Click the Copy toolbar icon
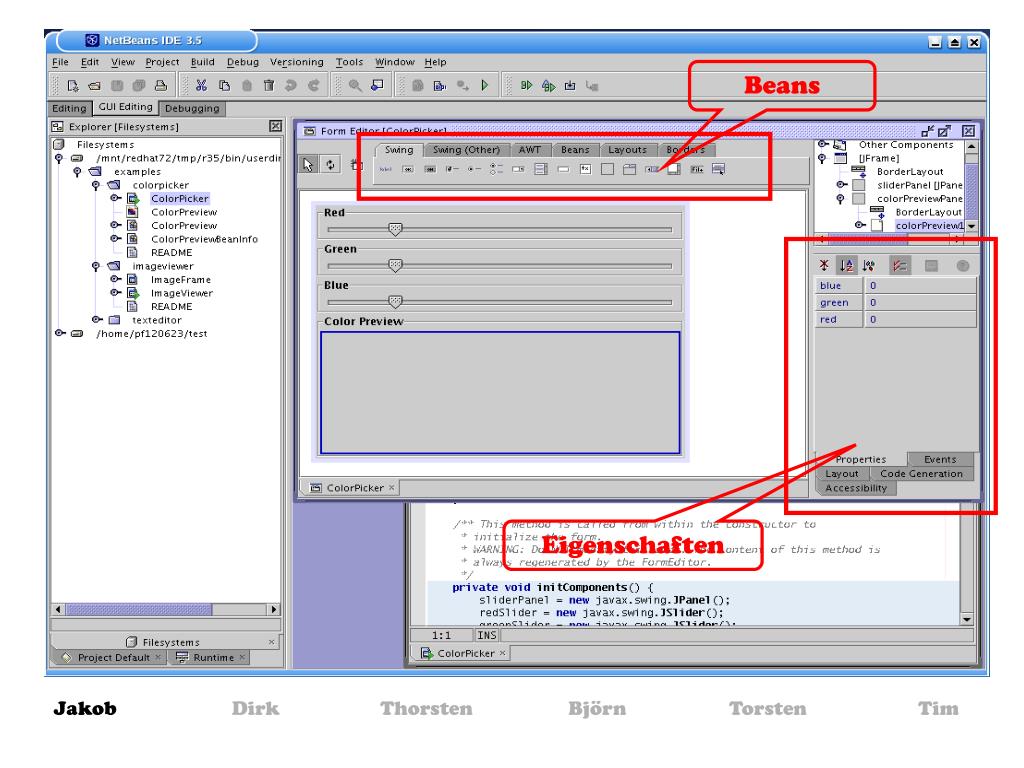This screenshot has width=1024, height=768. (x=224, y=86)
